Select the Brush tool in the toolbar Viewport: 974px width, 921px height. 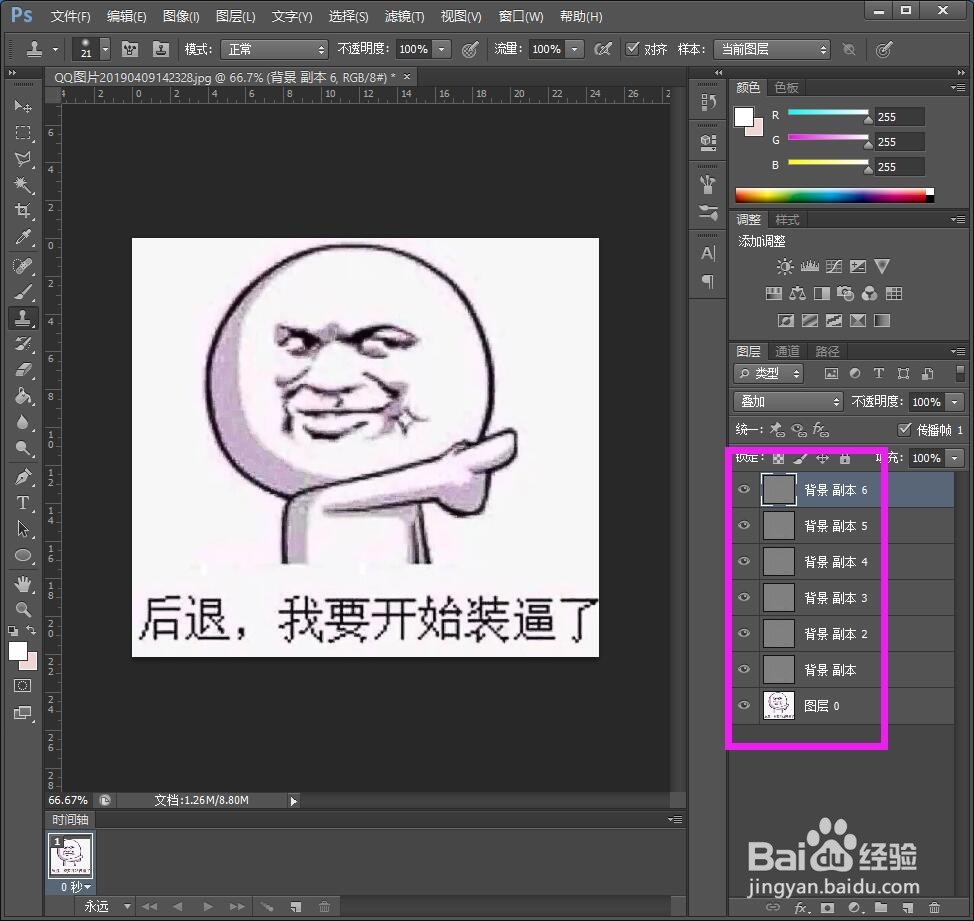22,291
